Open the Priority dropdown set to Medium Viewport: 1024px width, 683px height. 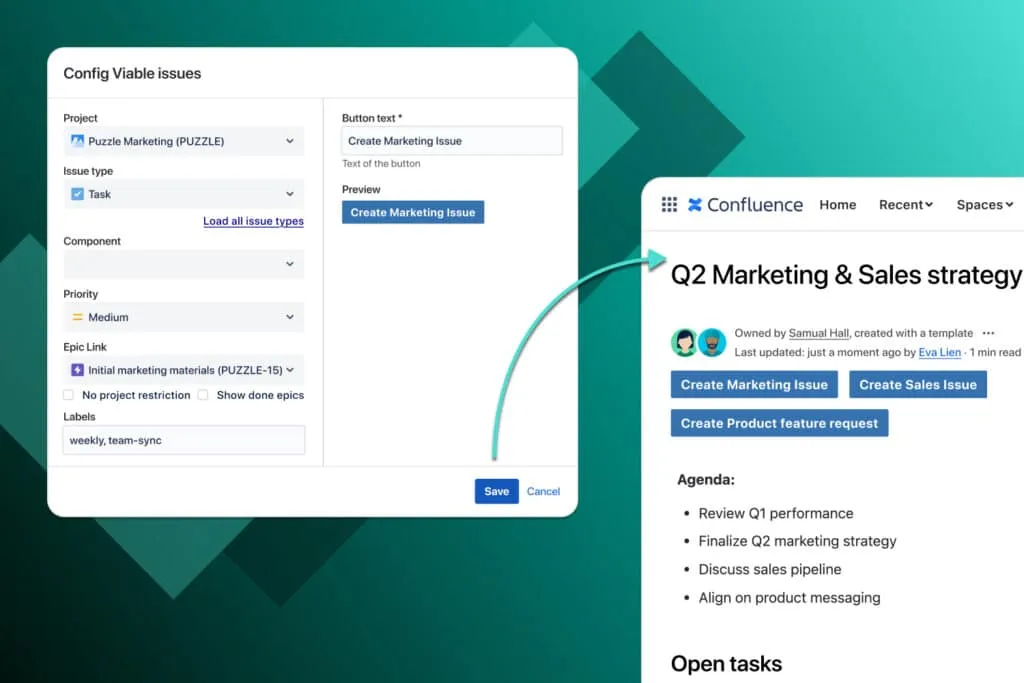[x=184, y=317]
